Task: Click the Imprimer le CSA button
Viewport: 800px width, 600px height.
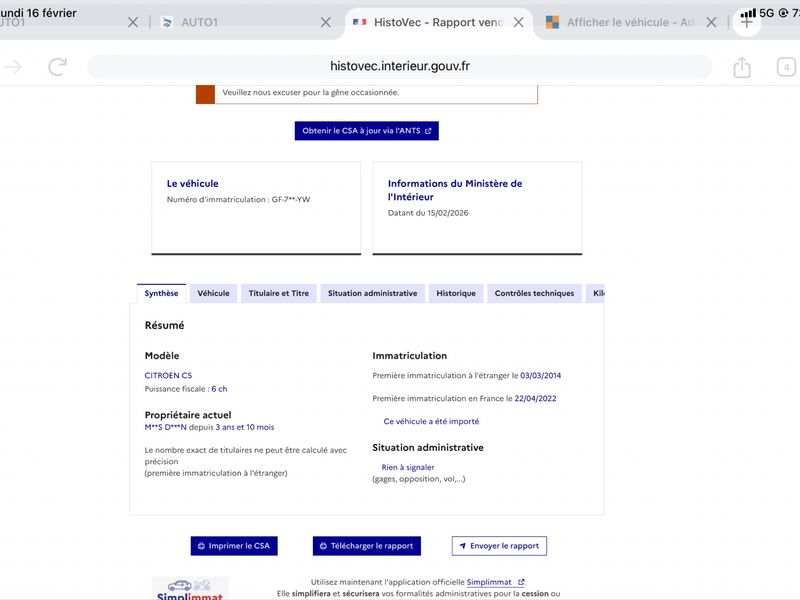Action: pyautogui.click(x=234, y=546)
